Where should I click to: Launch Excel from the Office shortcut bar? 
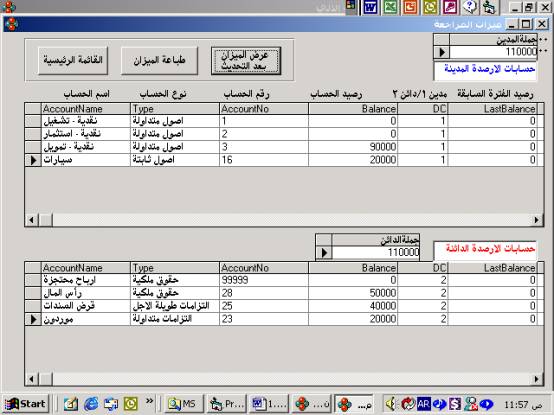tap(390, 7)
